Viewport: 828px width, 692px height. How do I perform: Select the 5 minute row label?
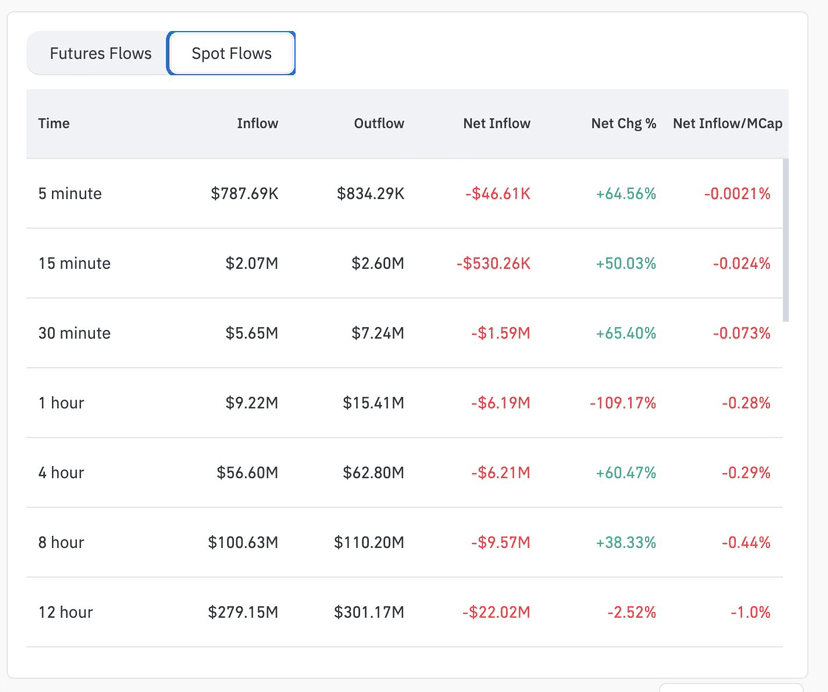coord(70,194)
